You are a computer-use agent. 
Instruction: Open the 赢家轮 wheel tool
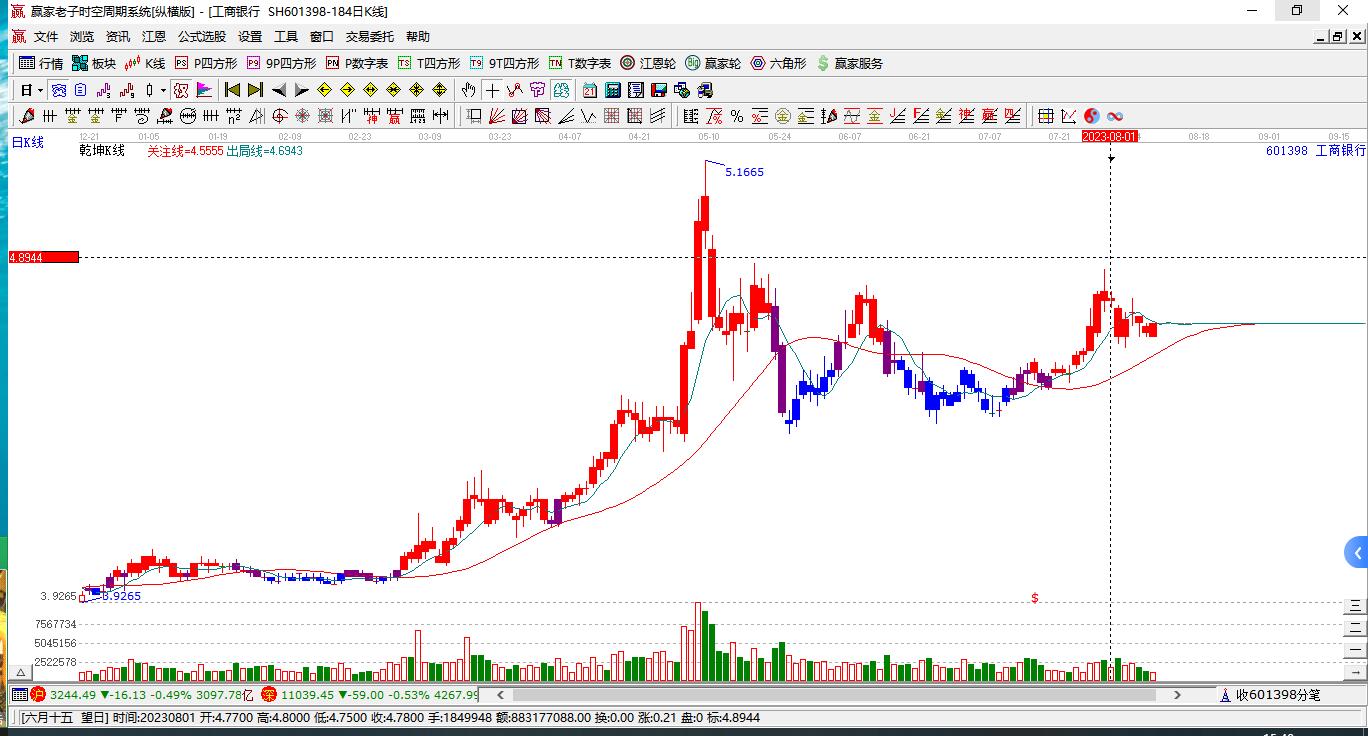pyautogui.click(x=713, y=63)
